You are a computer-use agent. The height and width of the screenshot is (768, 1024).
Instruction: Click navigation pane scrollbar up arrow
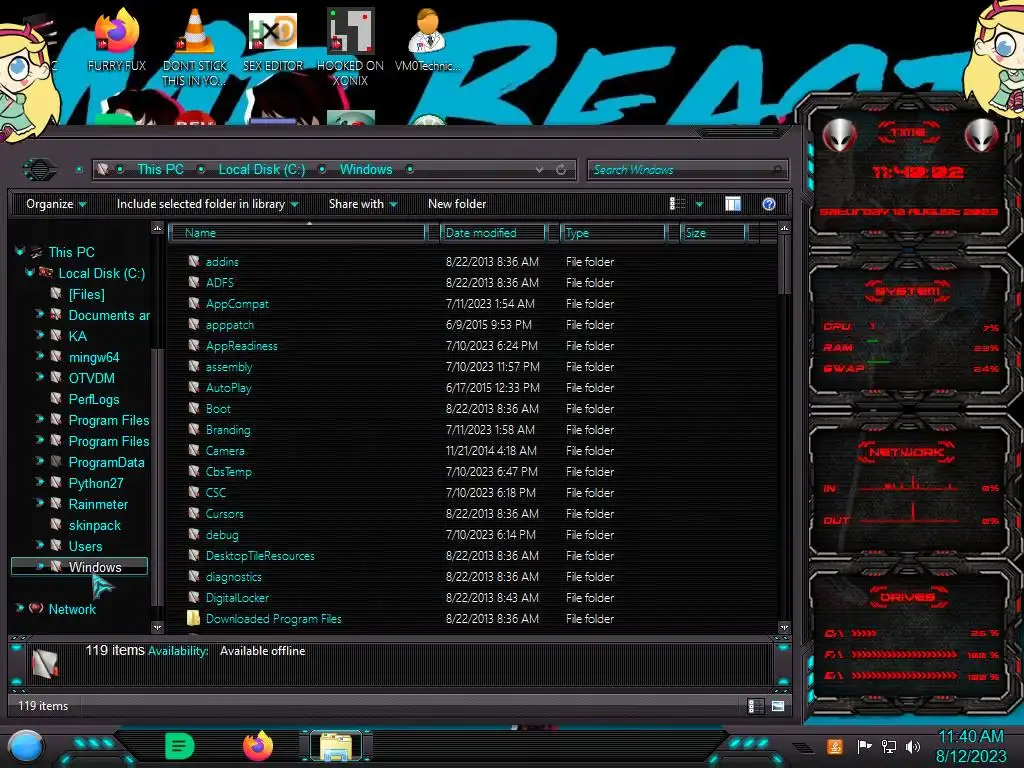click(157, 228)
